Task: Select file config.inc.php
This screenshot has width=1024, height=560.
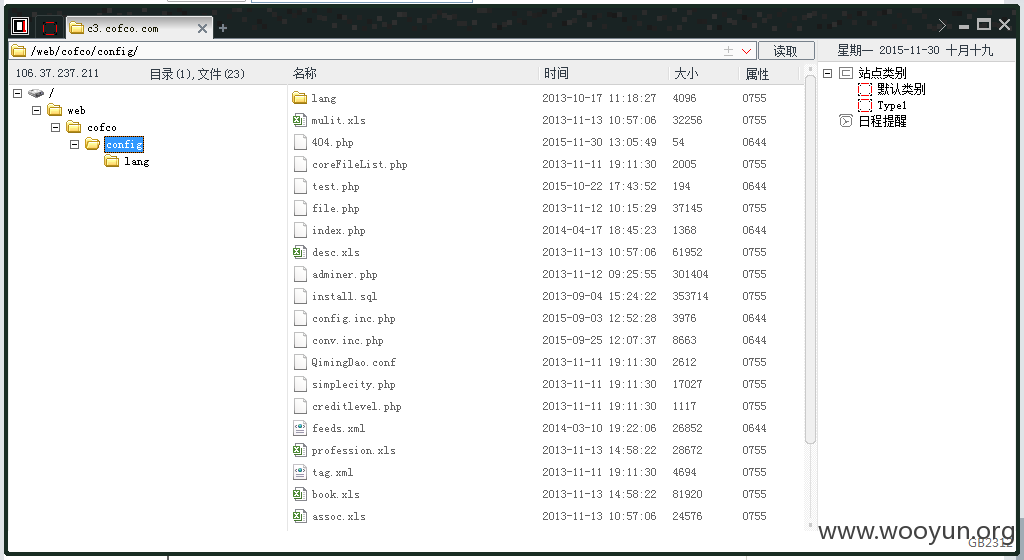Action: point(353,319)
